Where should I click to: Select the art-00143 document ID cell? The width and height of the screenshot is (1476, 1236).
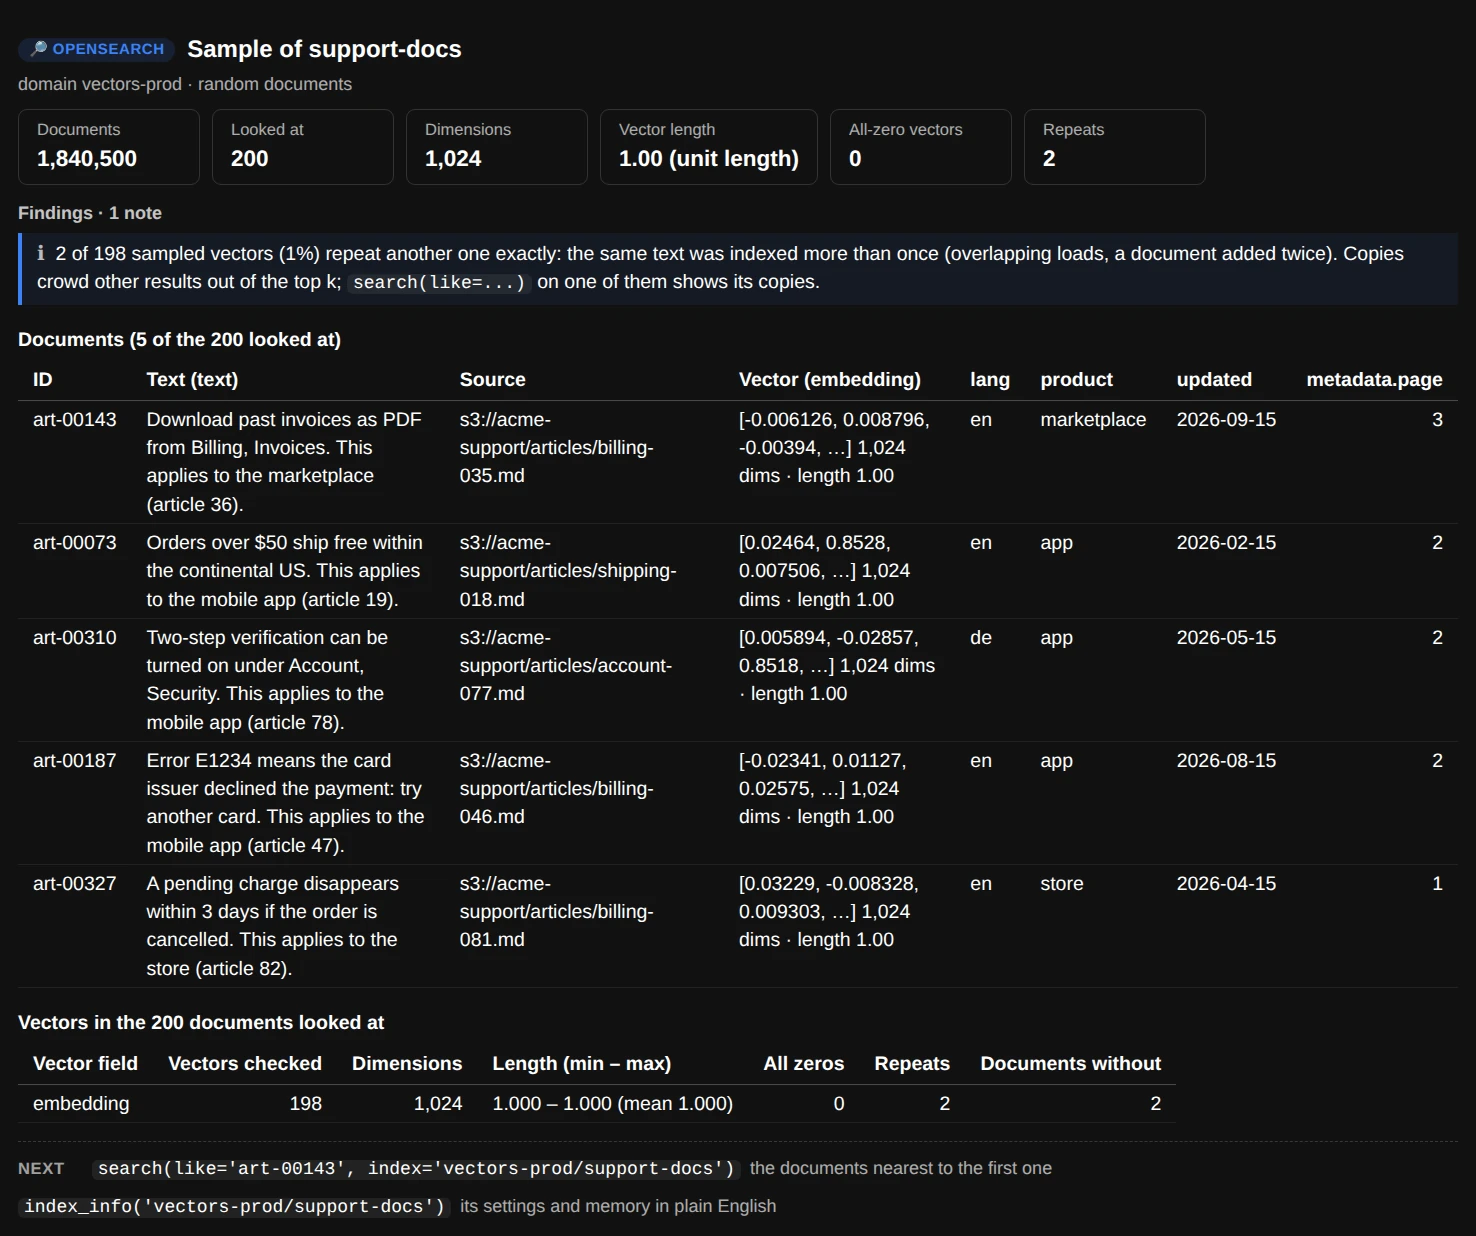(x=75, y=420)
